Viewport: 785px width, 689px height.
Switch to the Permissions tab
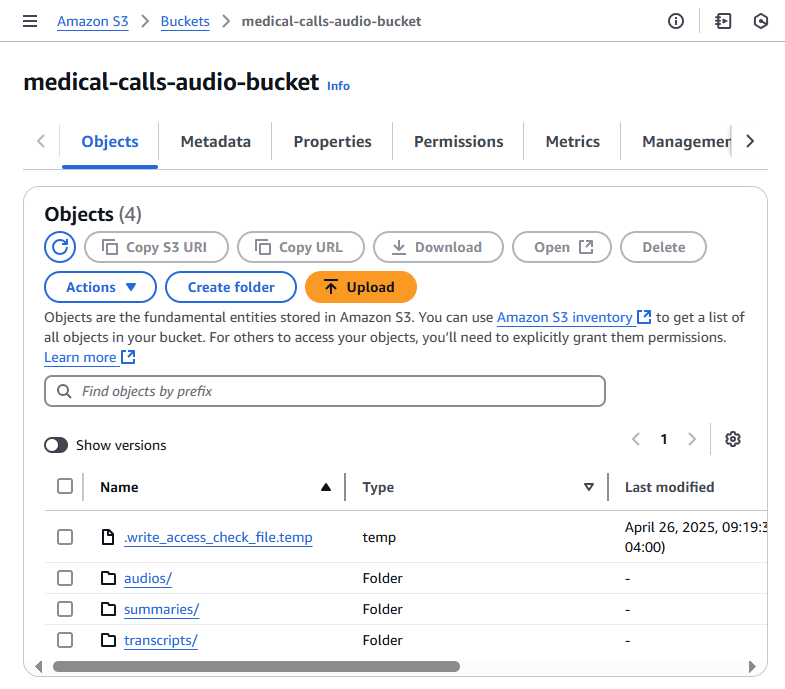tap(458, 142)
